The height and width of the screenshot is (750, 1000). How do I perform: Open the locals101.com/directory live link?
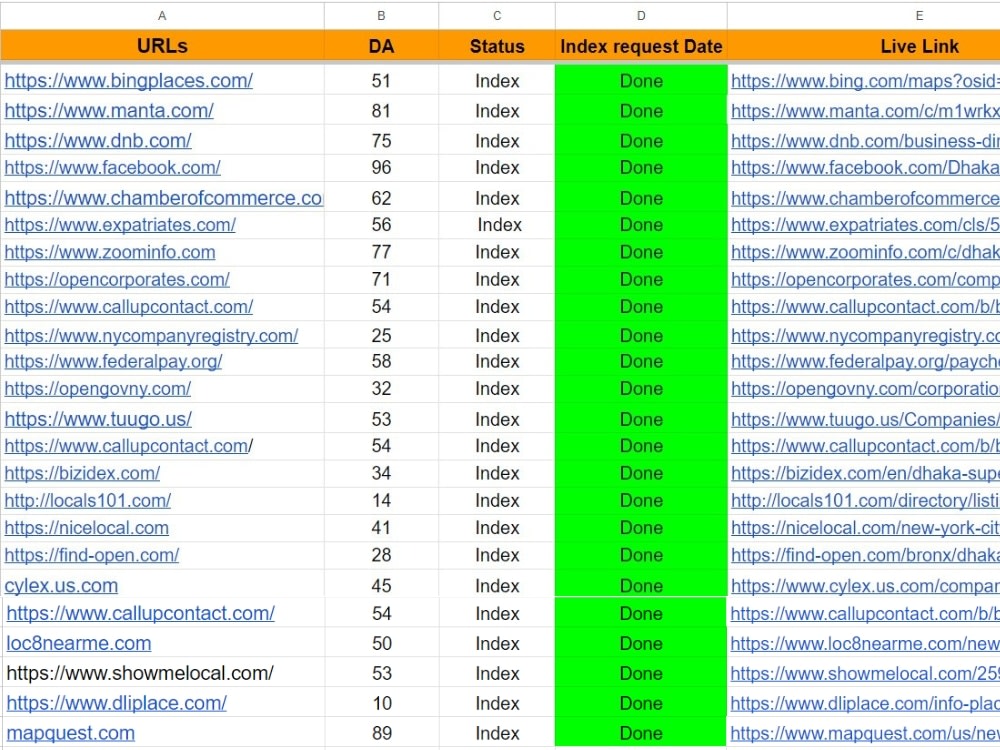click(865, 501)
